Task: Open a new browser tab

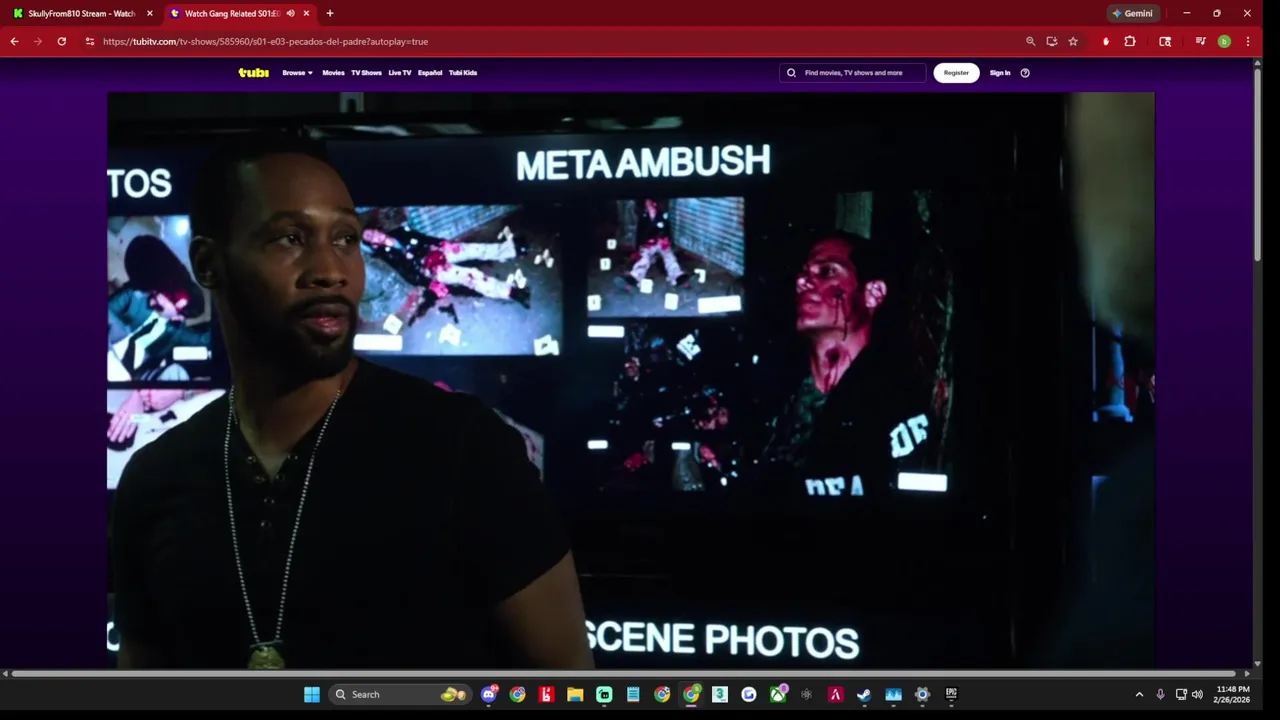Action: (330, 13)
